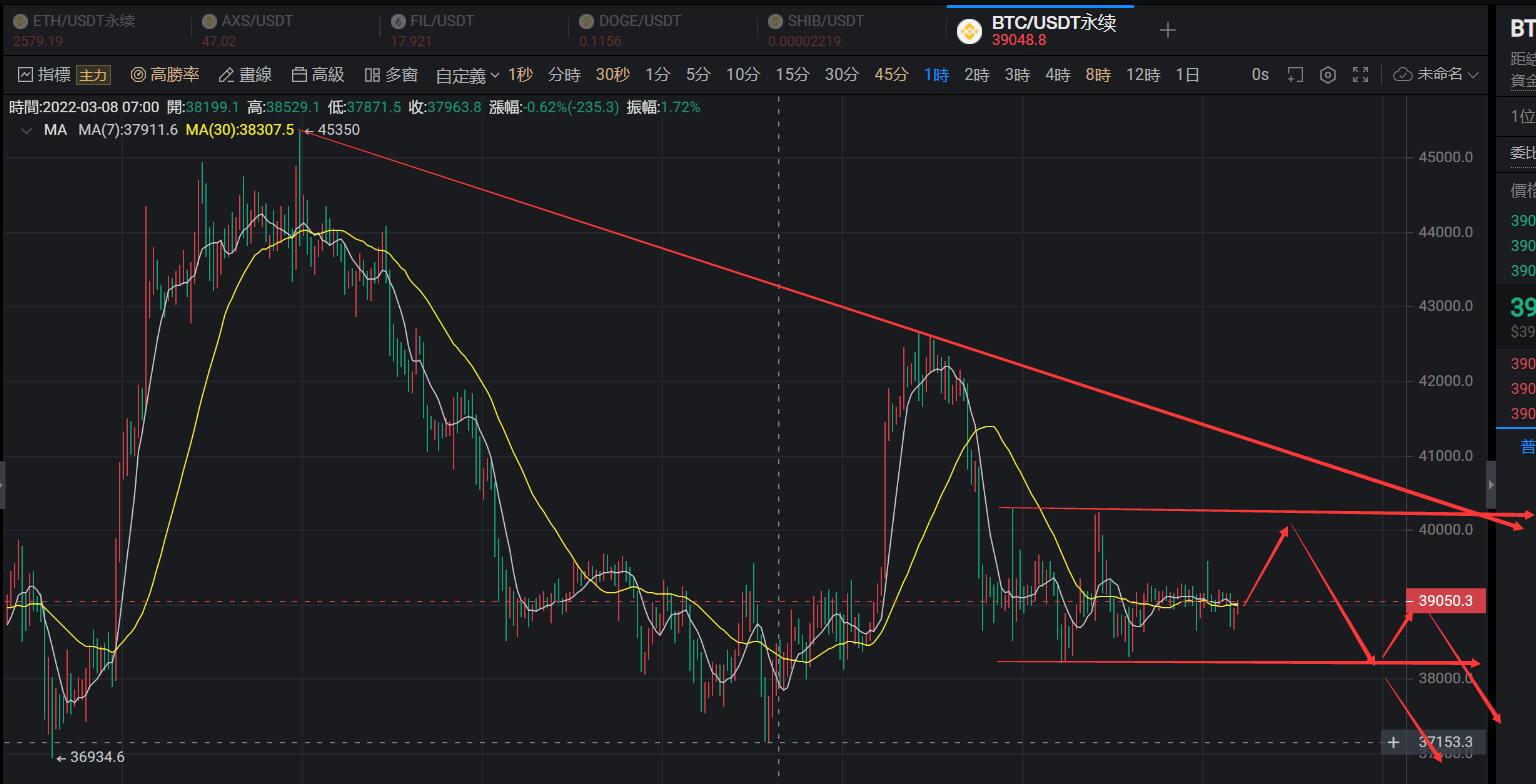Select the 10分 timeframe

(x=743, y=75)
